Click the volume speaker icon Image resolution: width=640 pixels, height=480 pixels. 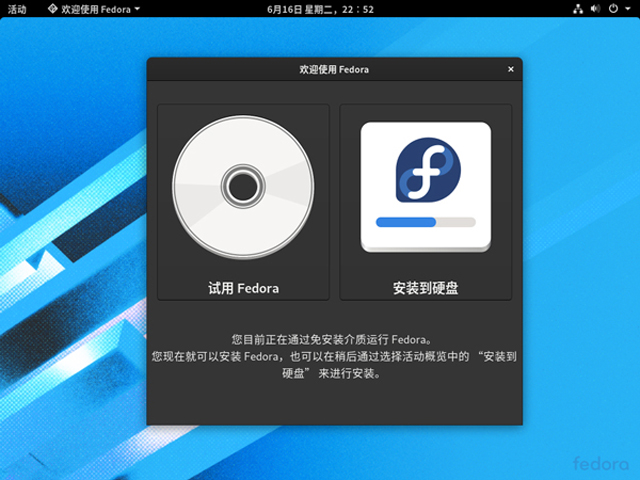(597, 9)
